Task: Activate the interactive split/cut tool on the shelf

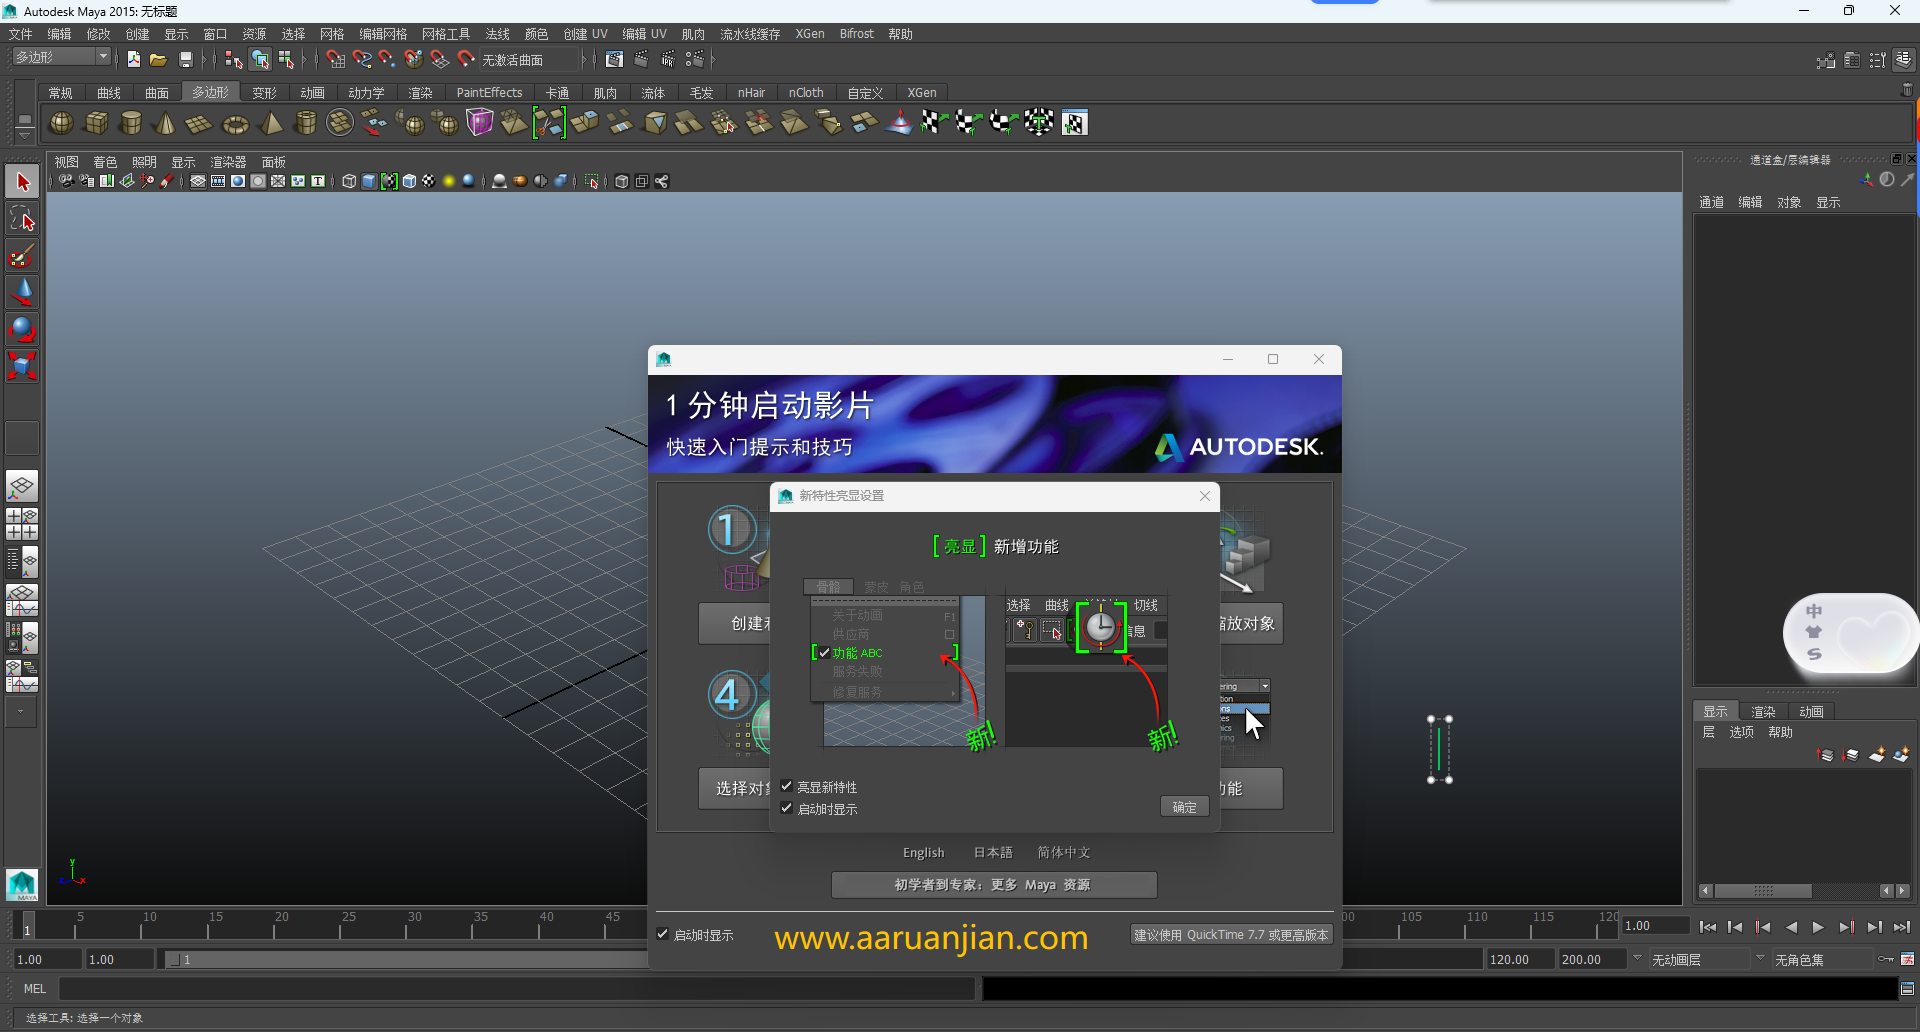Action: (550, 122)
